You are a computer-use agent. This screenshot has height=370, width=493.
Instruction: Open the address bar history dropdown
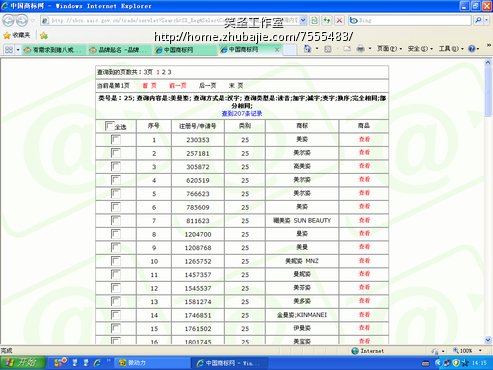coord(303,20)
